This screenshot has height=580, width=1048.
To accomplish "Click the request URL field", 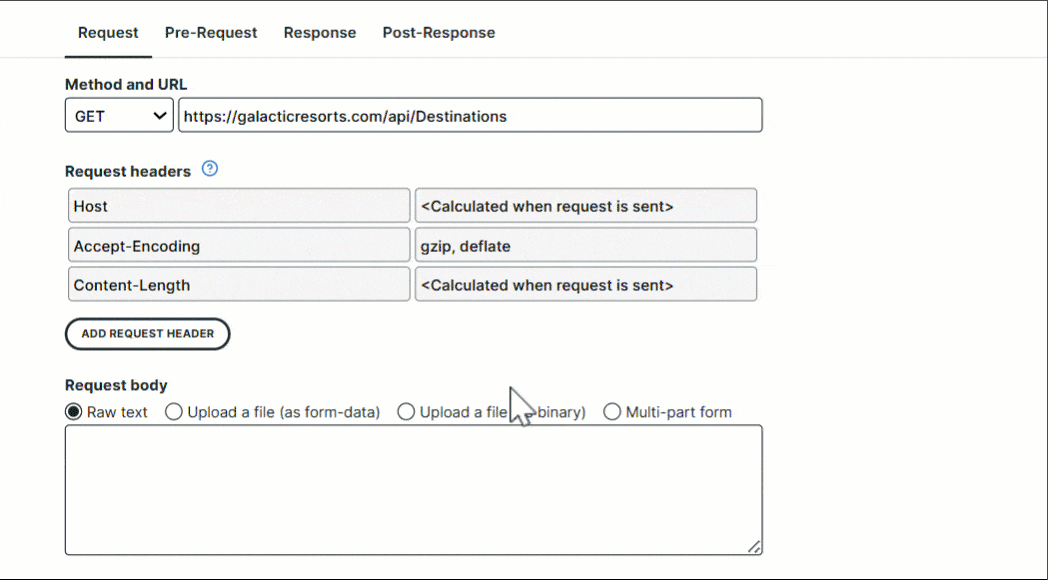I will coord(470,116).
